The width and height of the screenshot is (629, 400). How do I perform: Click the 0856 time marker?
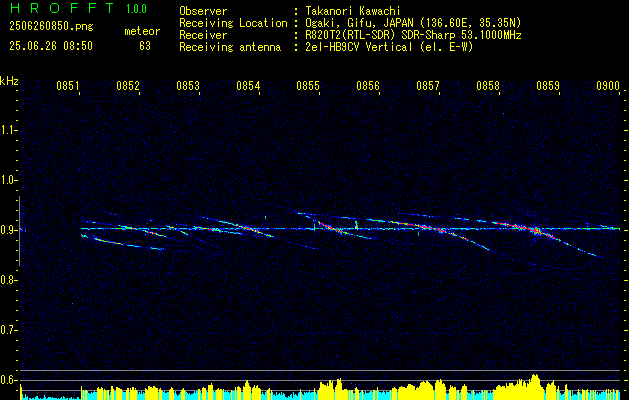click(x=368, y=85)
